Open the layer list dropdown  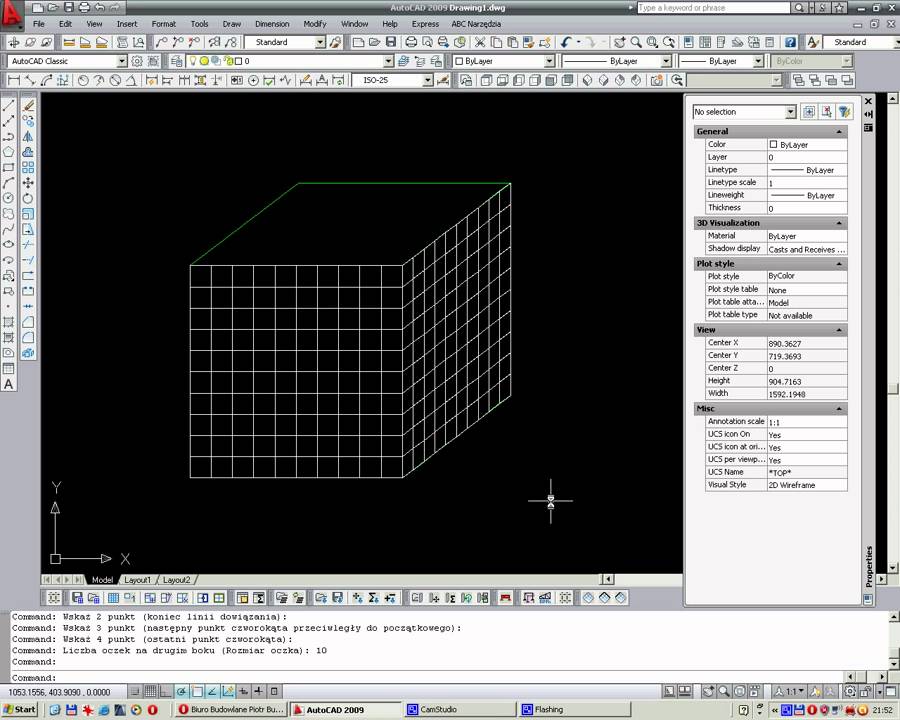tap(389, 61)
